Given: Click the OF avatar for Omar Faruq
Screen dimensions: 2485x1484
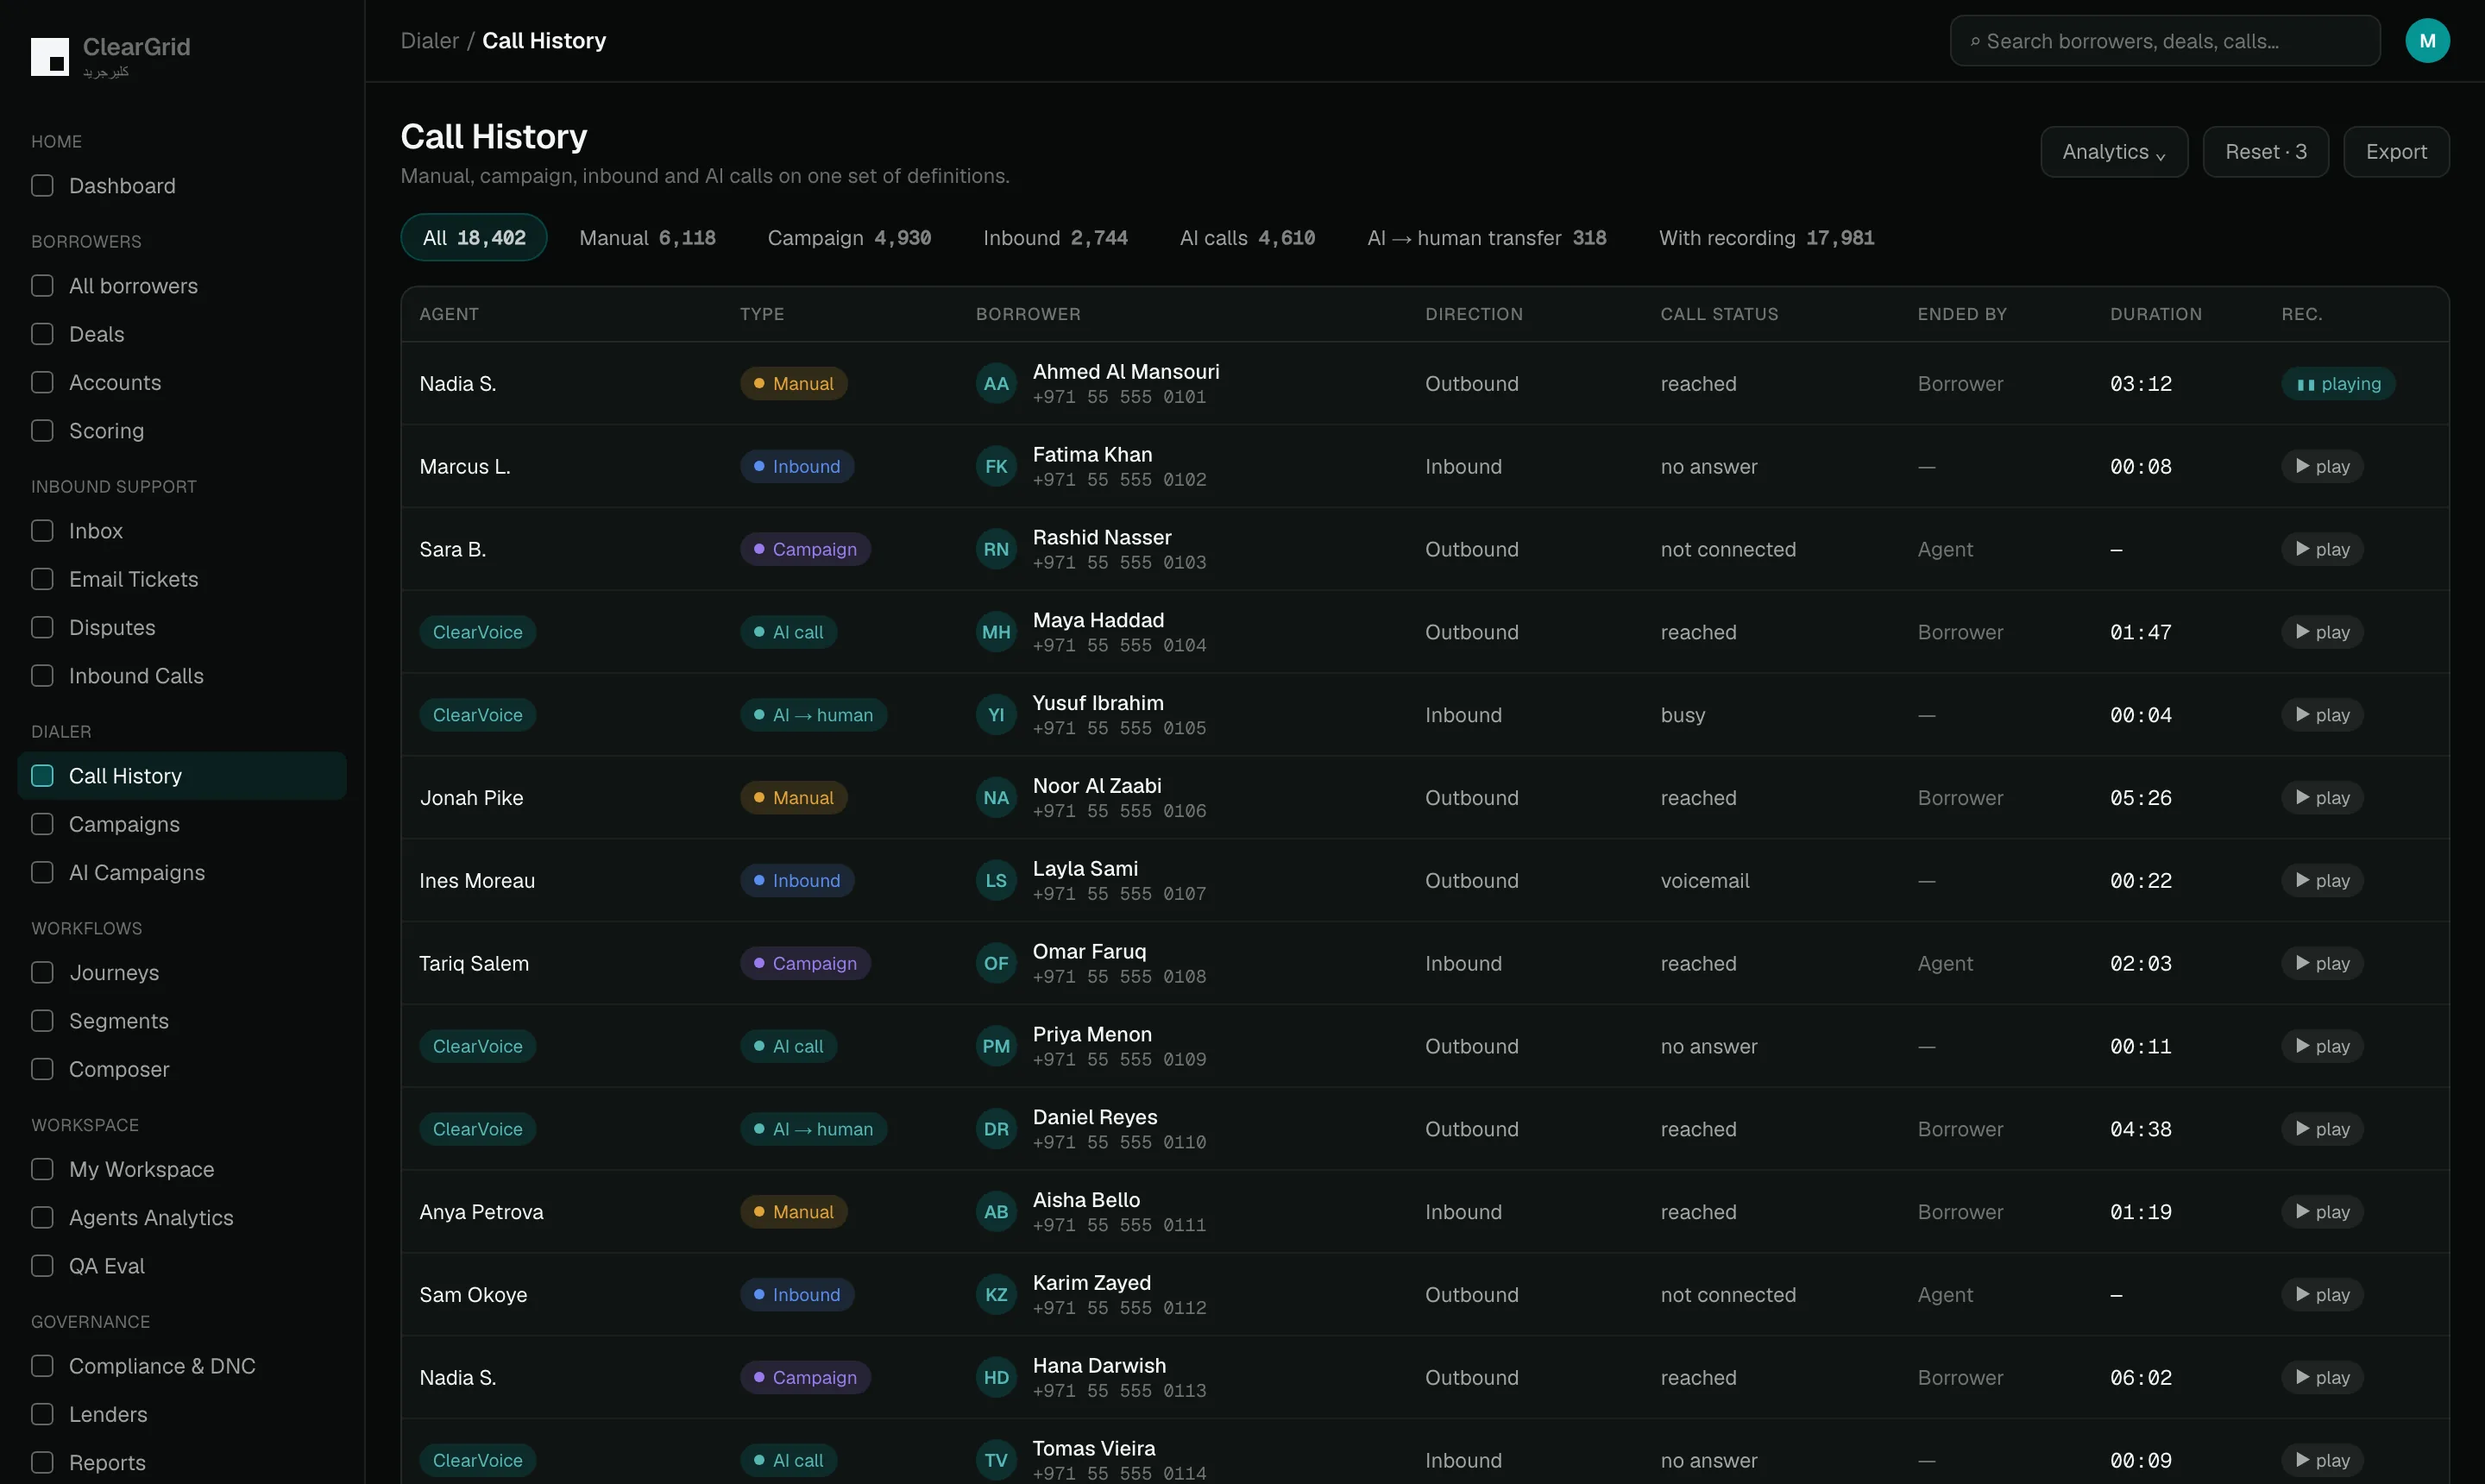Looking at the screenshot, I should click(x=996, y=964).
